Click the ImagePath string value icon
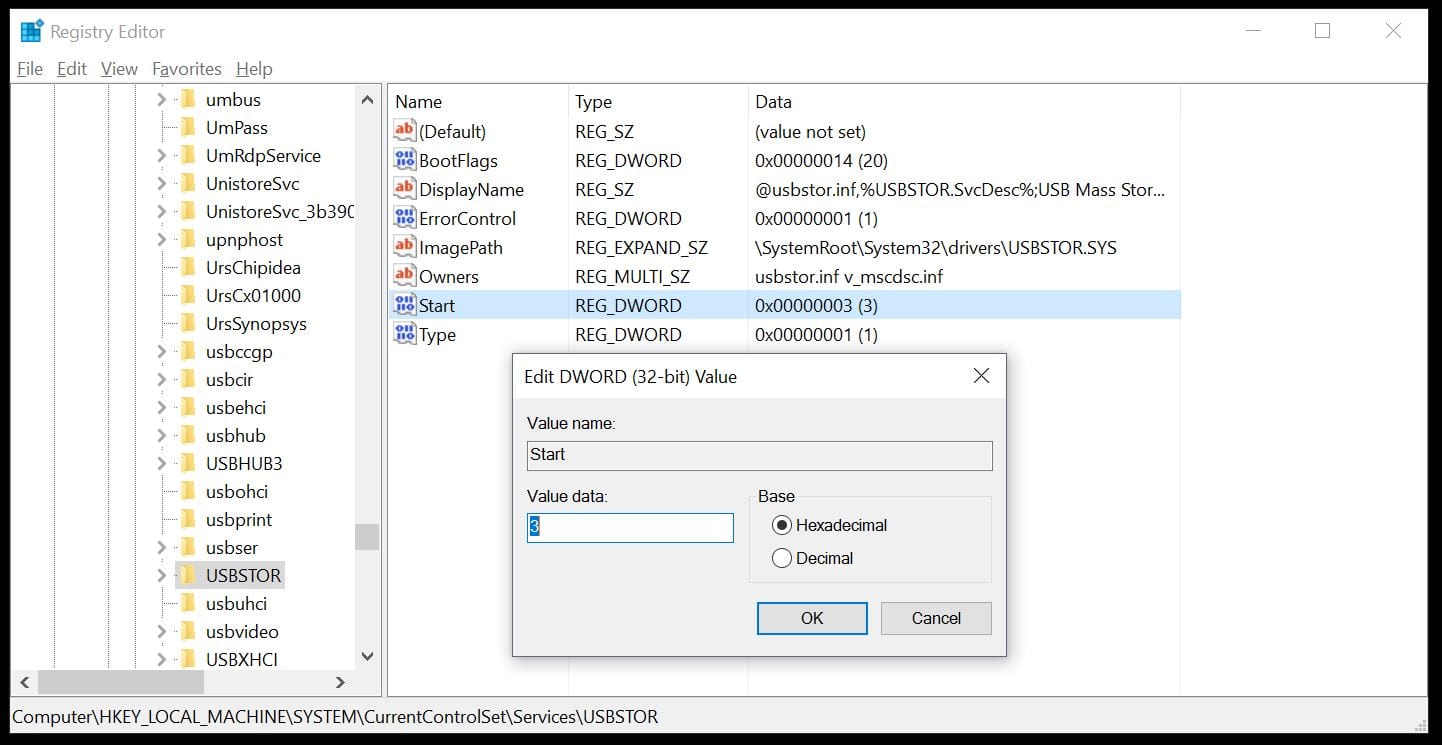 pyautogui.click(x=404, y=247)
